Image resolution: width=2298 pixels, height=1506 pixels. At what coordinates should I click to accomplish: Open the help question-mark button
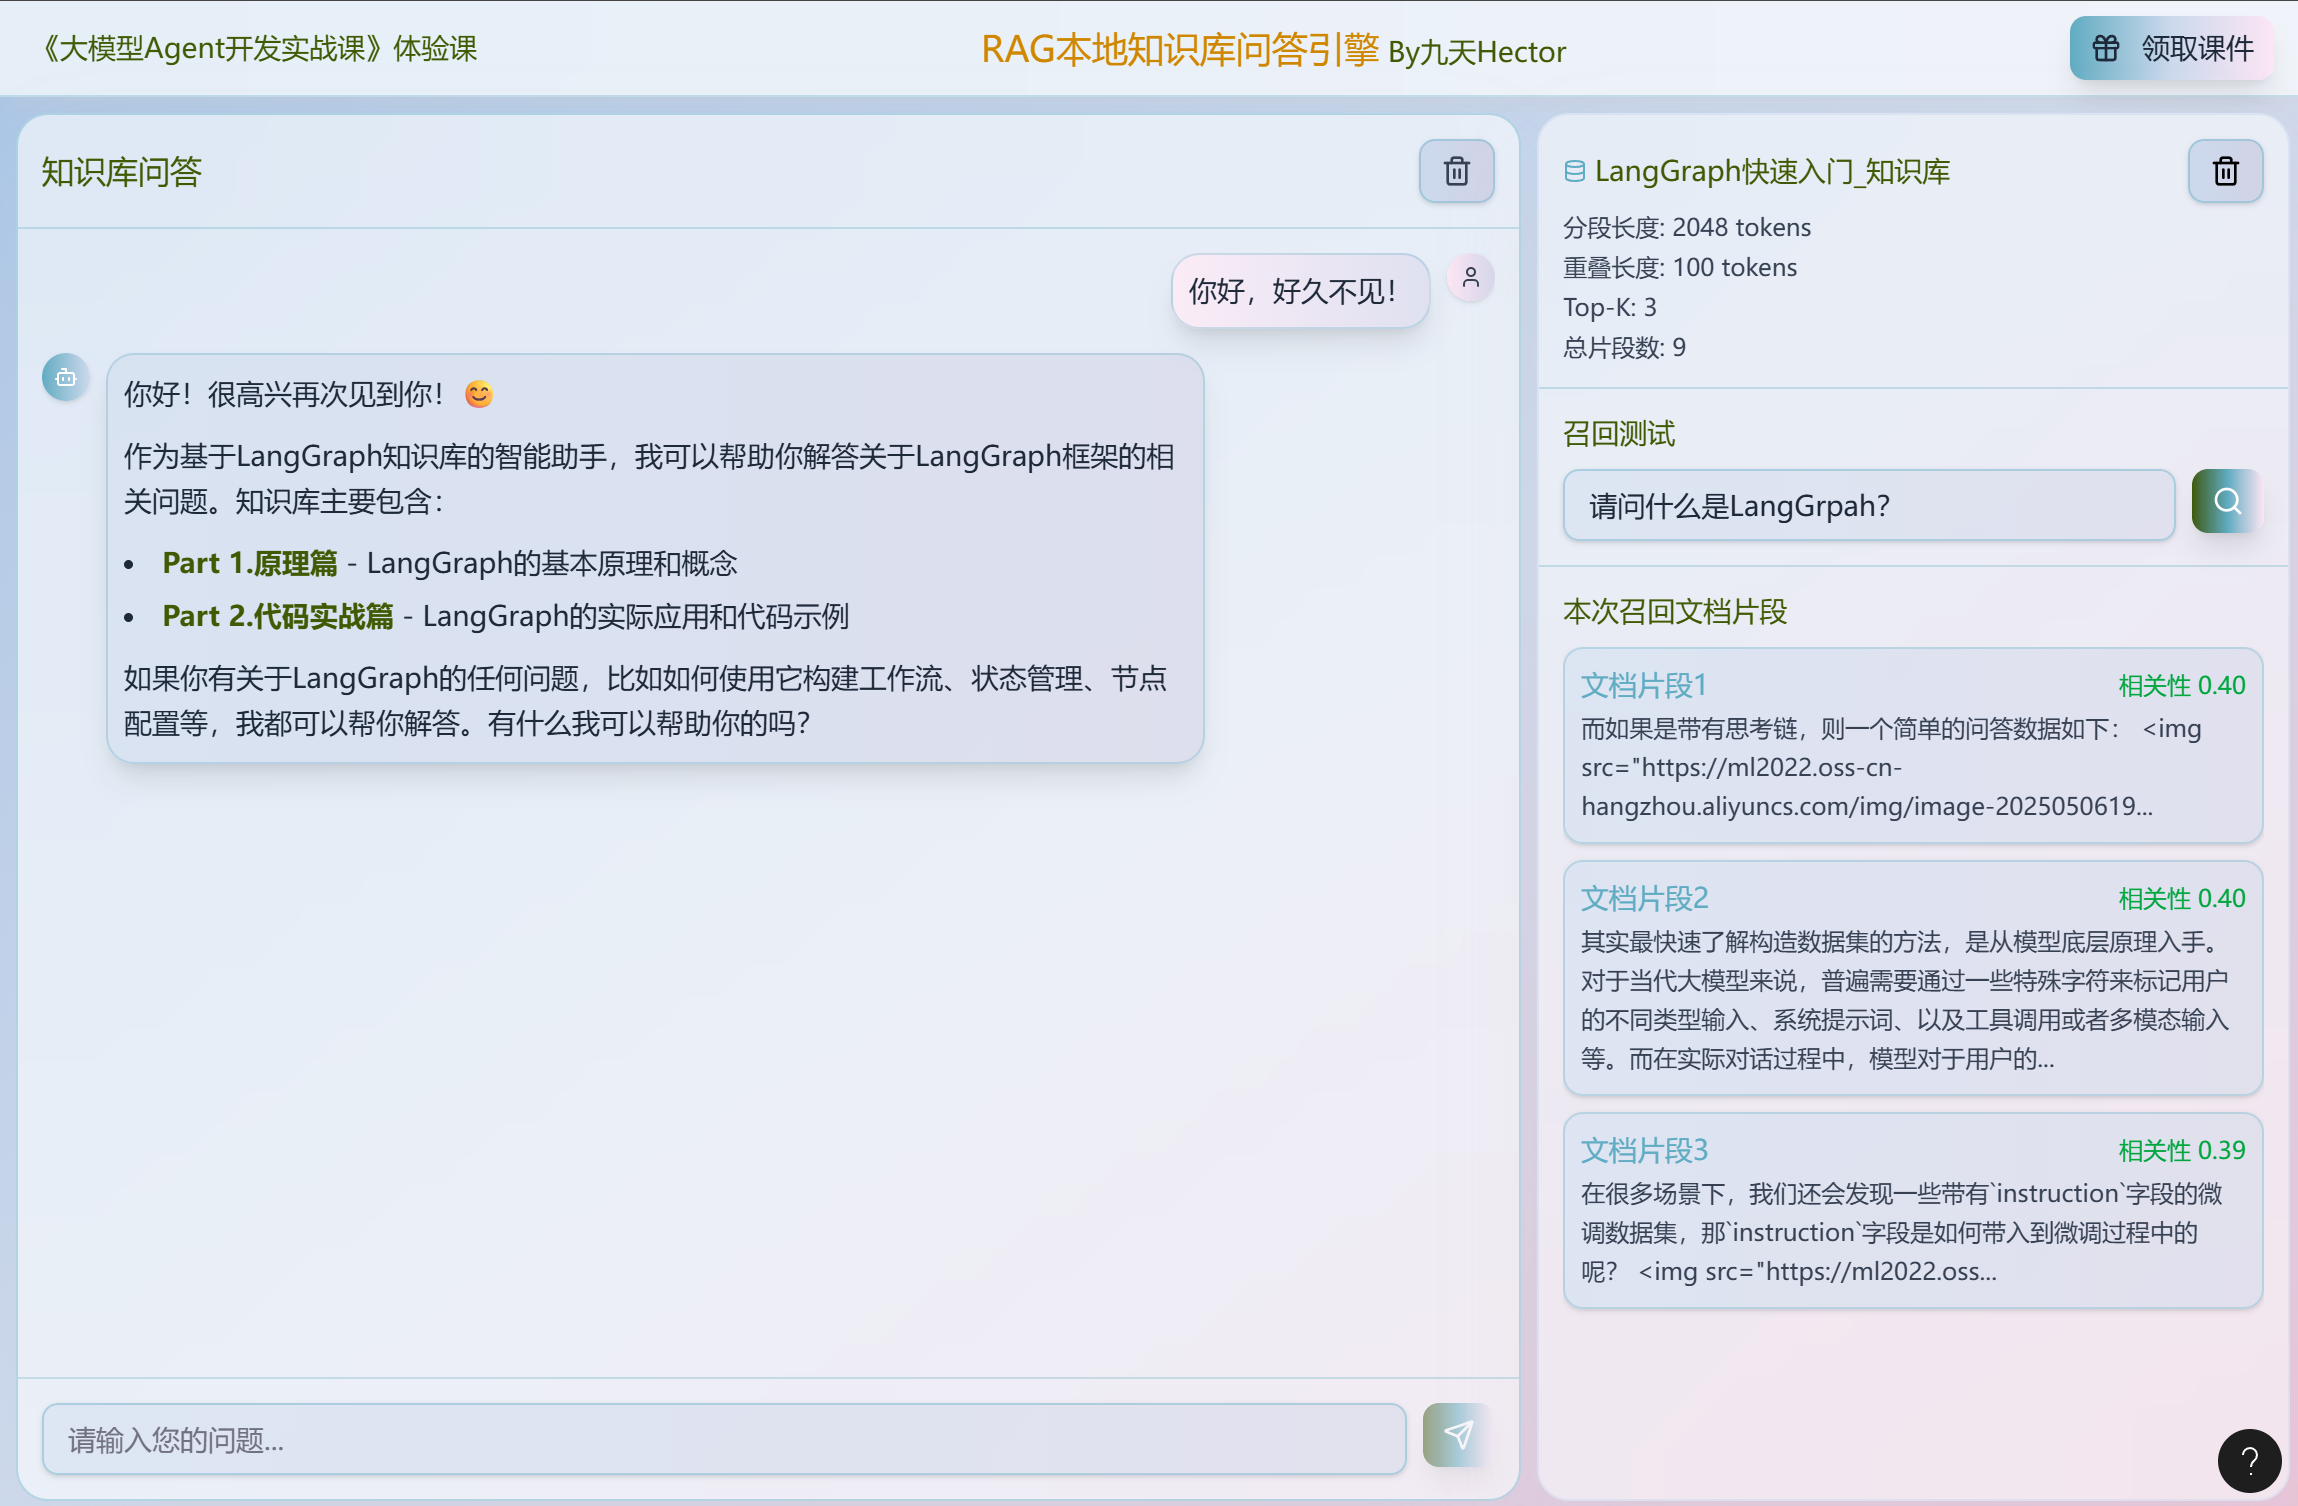coord(2249,1460)
